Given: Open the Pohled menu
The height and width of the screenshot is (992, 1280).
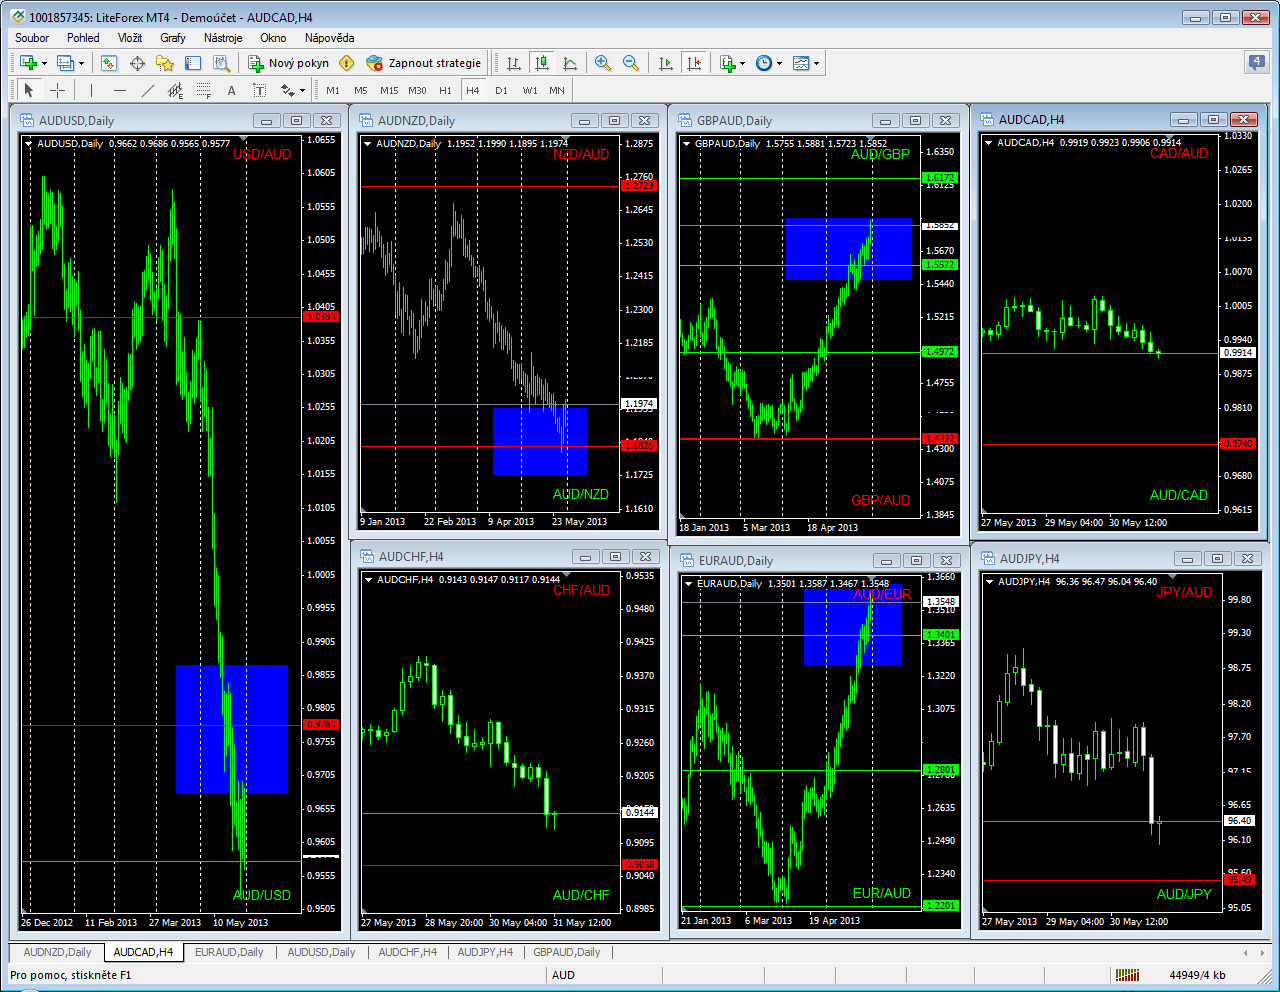Looking at the screenshot, I should [83, 38].
